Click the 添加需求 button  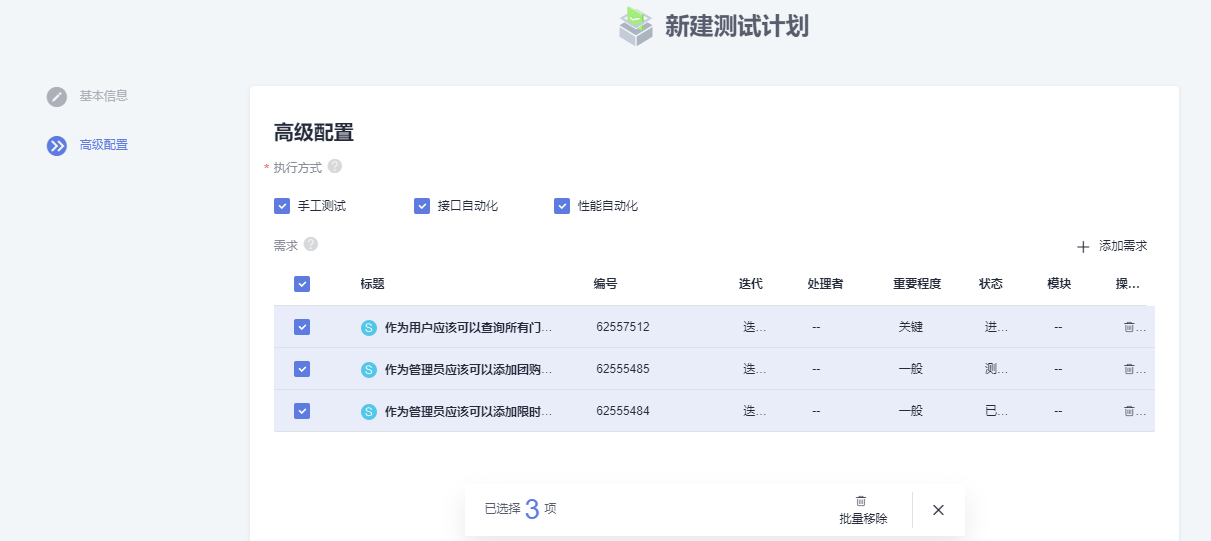(1112, 246)
